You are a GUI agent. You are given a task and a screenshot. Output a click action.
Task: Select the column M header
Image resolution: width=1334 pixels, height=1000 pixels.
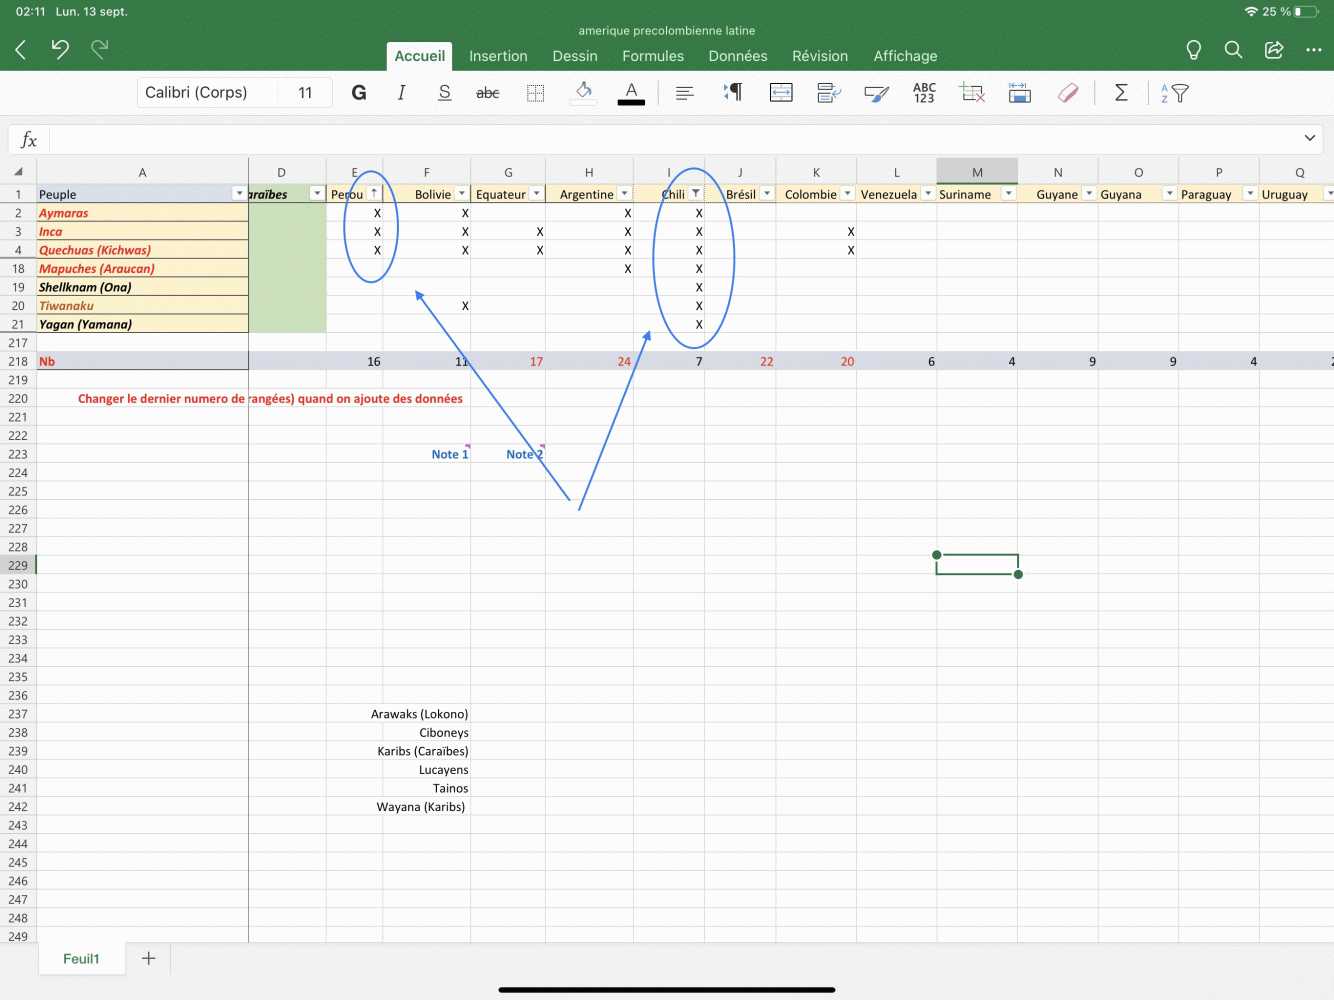(x=977, y=172)
